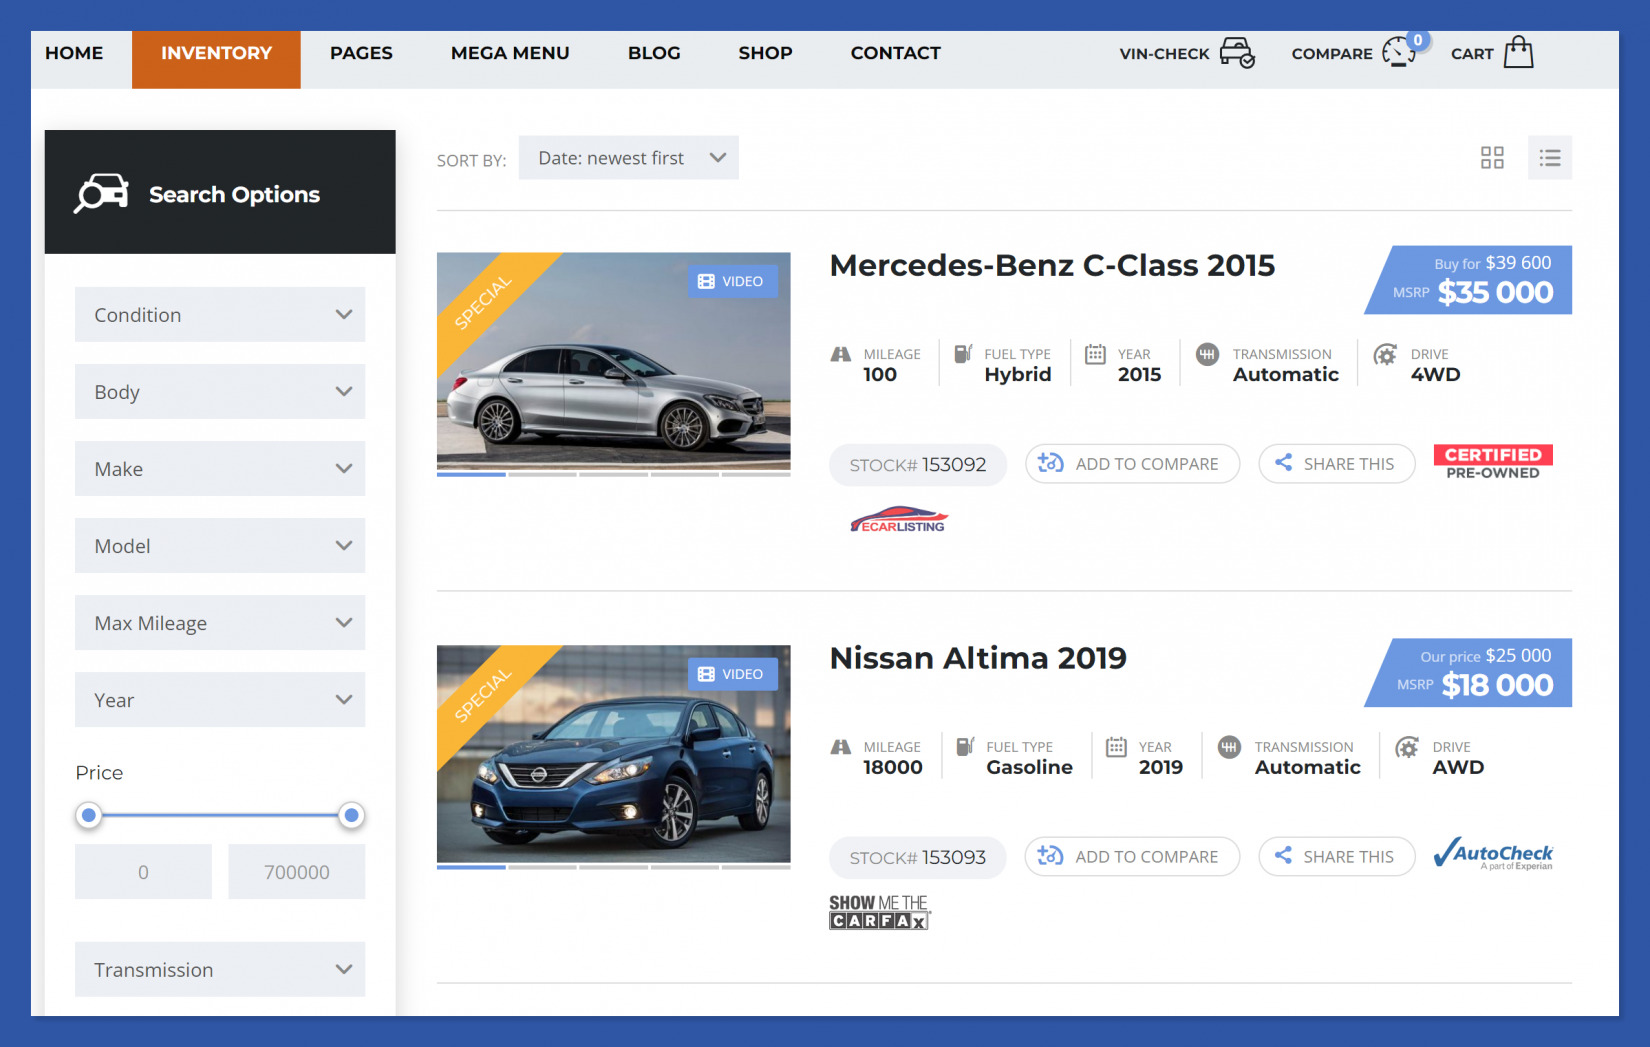Add Nissan Altima to compare
The image size is (1650, 1047).
[1132, 857]
